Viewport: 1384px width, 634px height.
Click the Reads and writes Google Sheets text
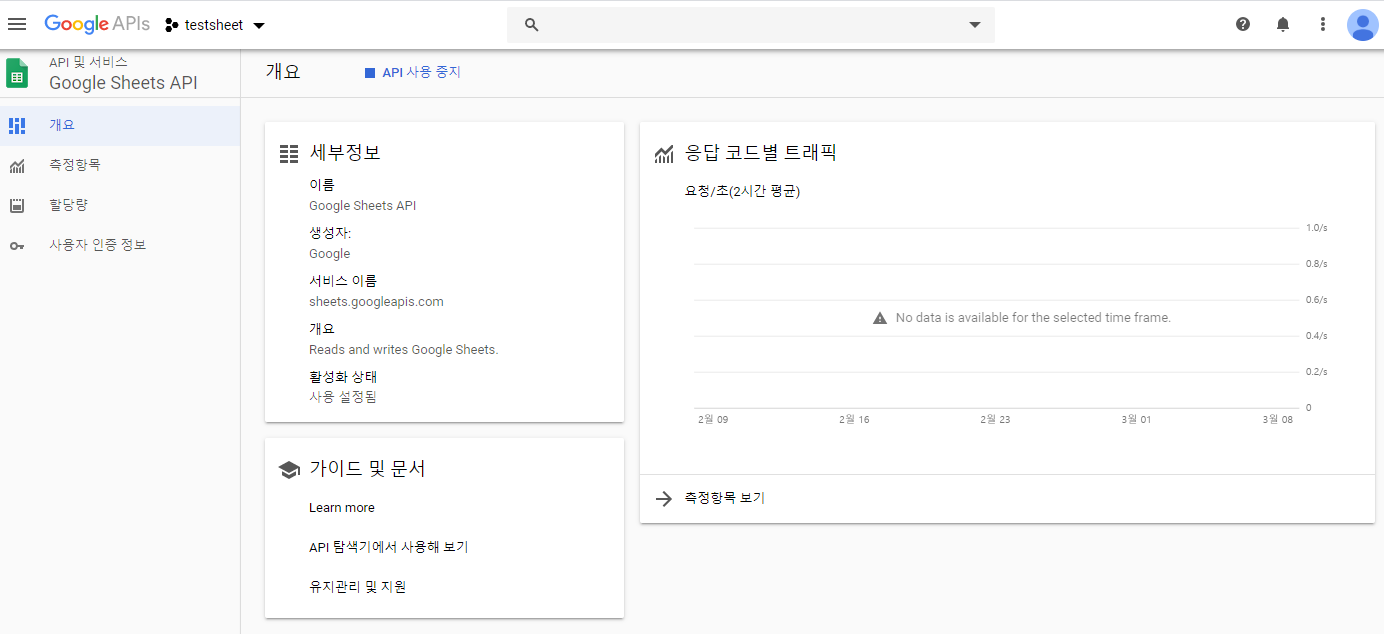pyautogui.click(x=404, y=350)
